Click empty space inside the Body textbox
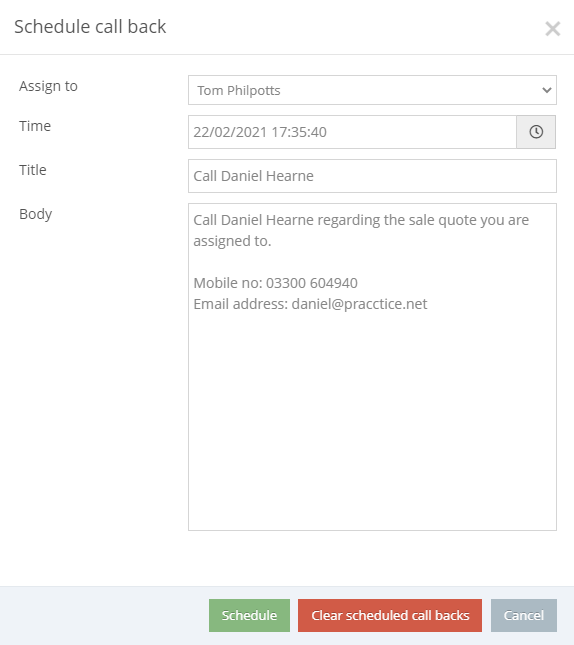The width and height of the screenshot is (574, 645). 372,420
